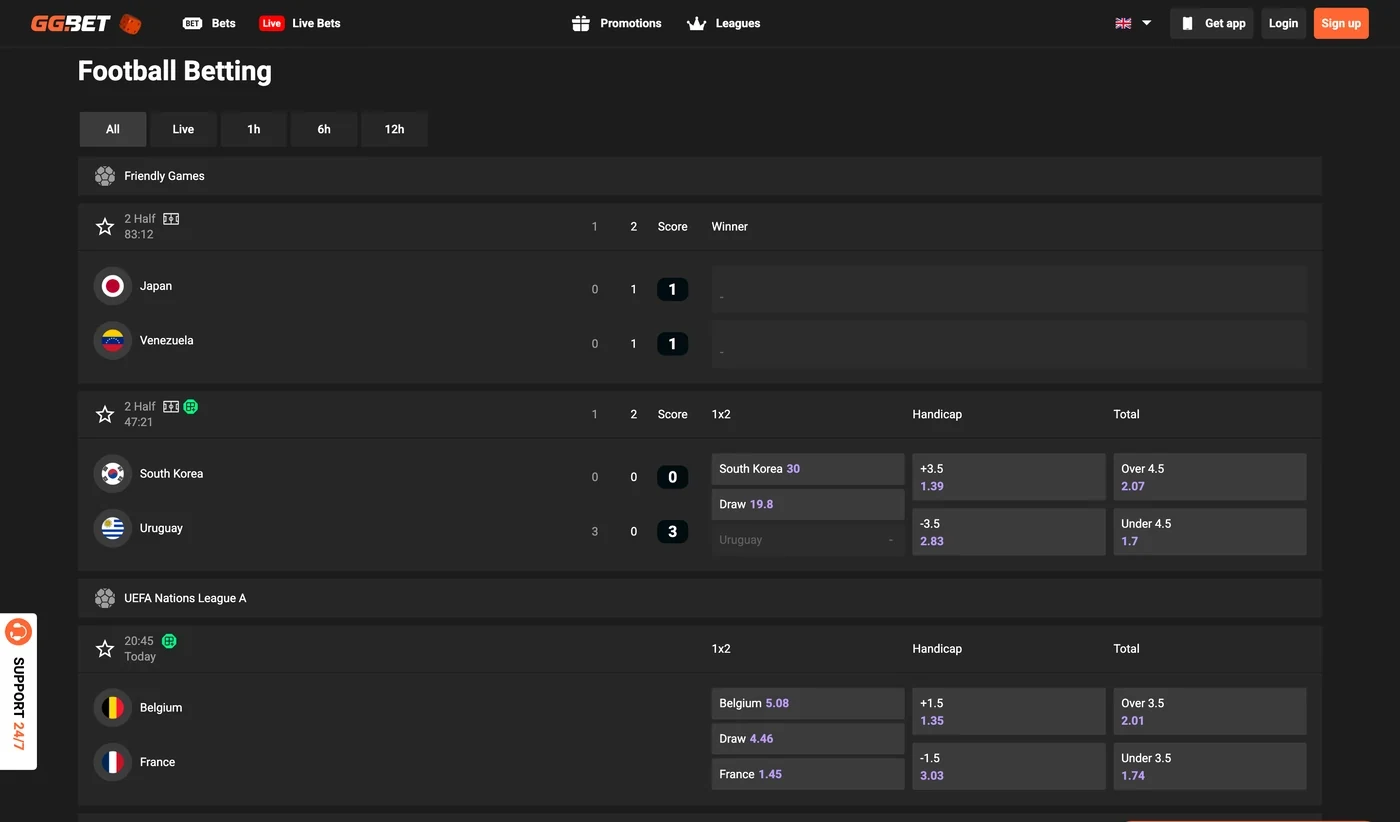This screenshot has height=822, width=1400.
Task: Select Over 3.5 at 2.01
Action: coord(1210,711)
